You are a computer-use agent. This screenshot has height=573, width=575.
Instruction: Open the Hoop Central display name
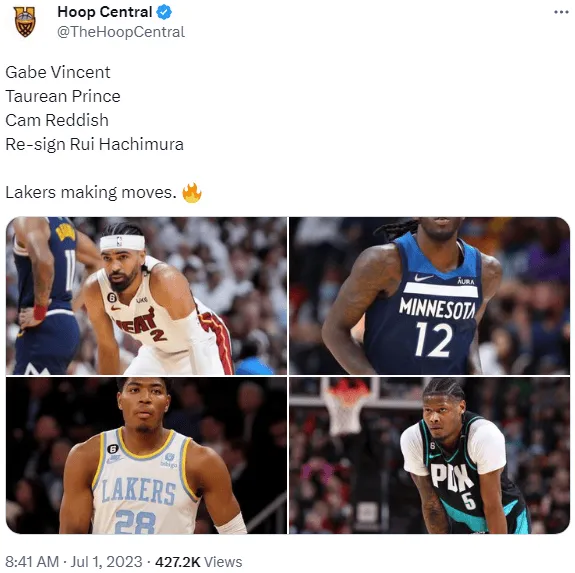coord(105,12)
